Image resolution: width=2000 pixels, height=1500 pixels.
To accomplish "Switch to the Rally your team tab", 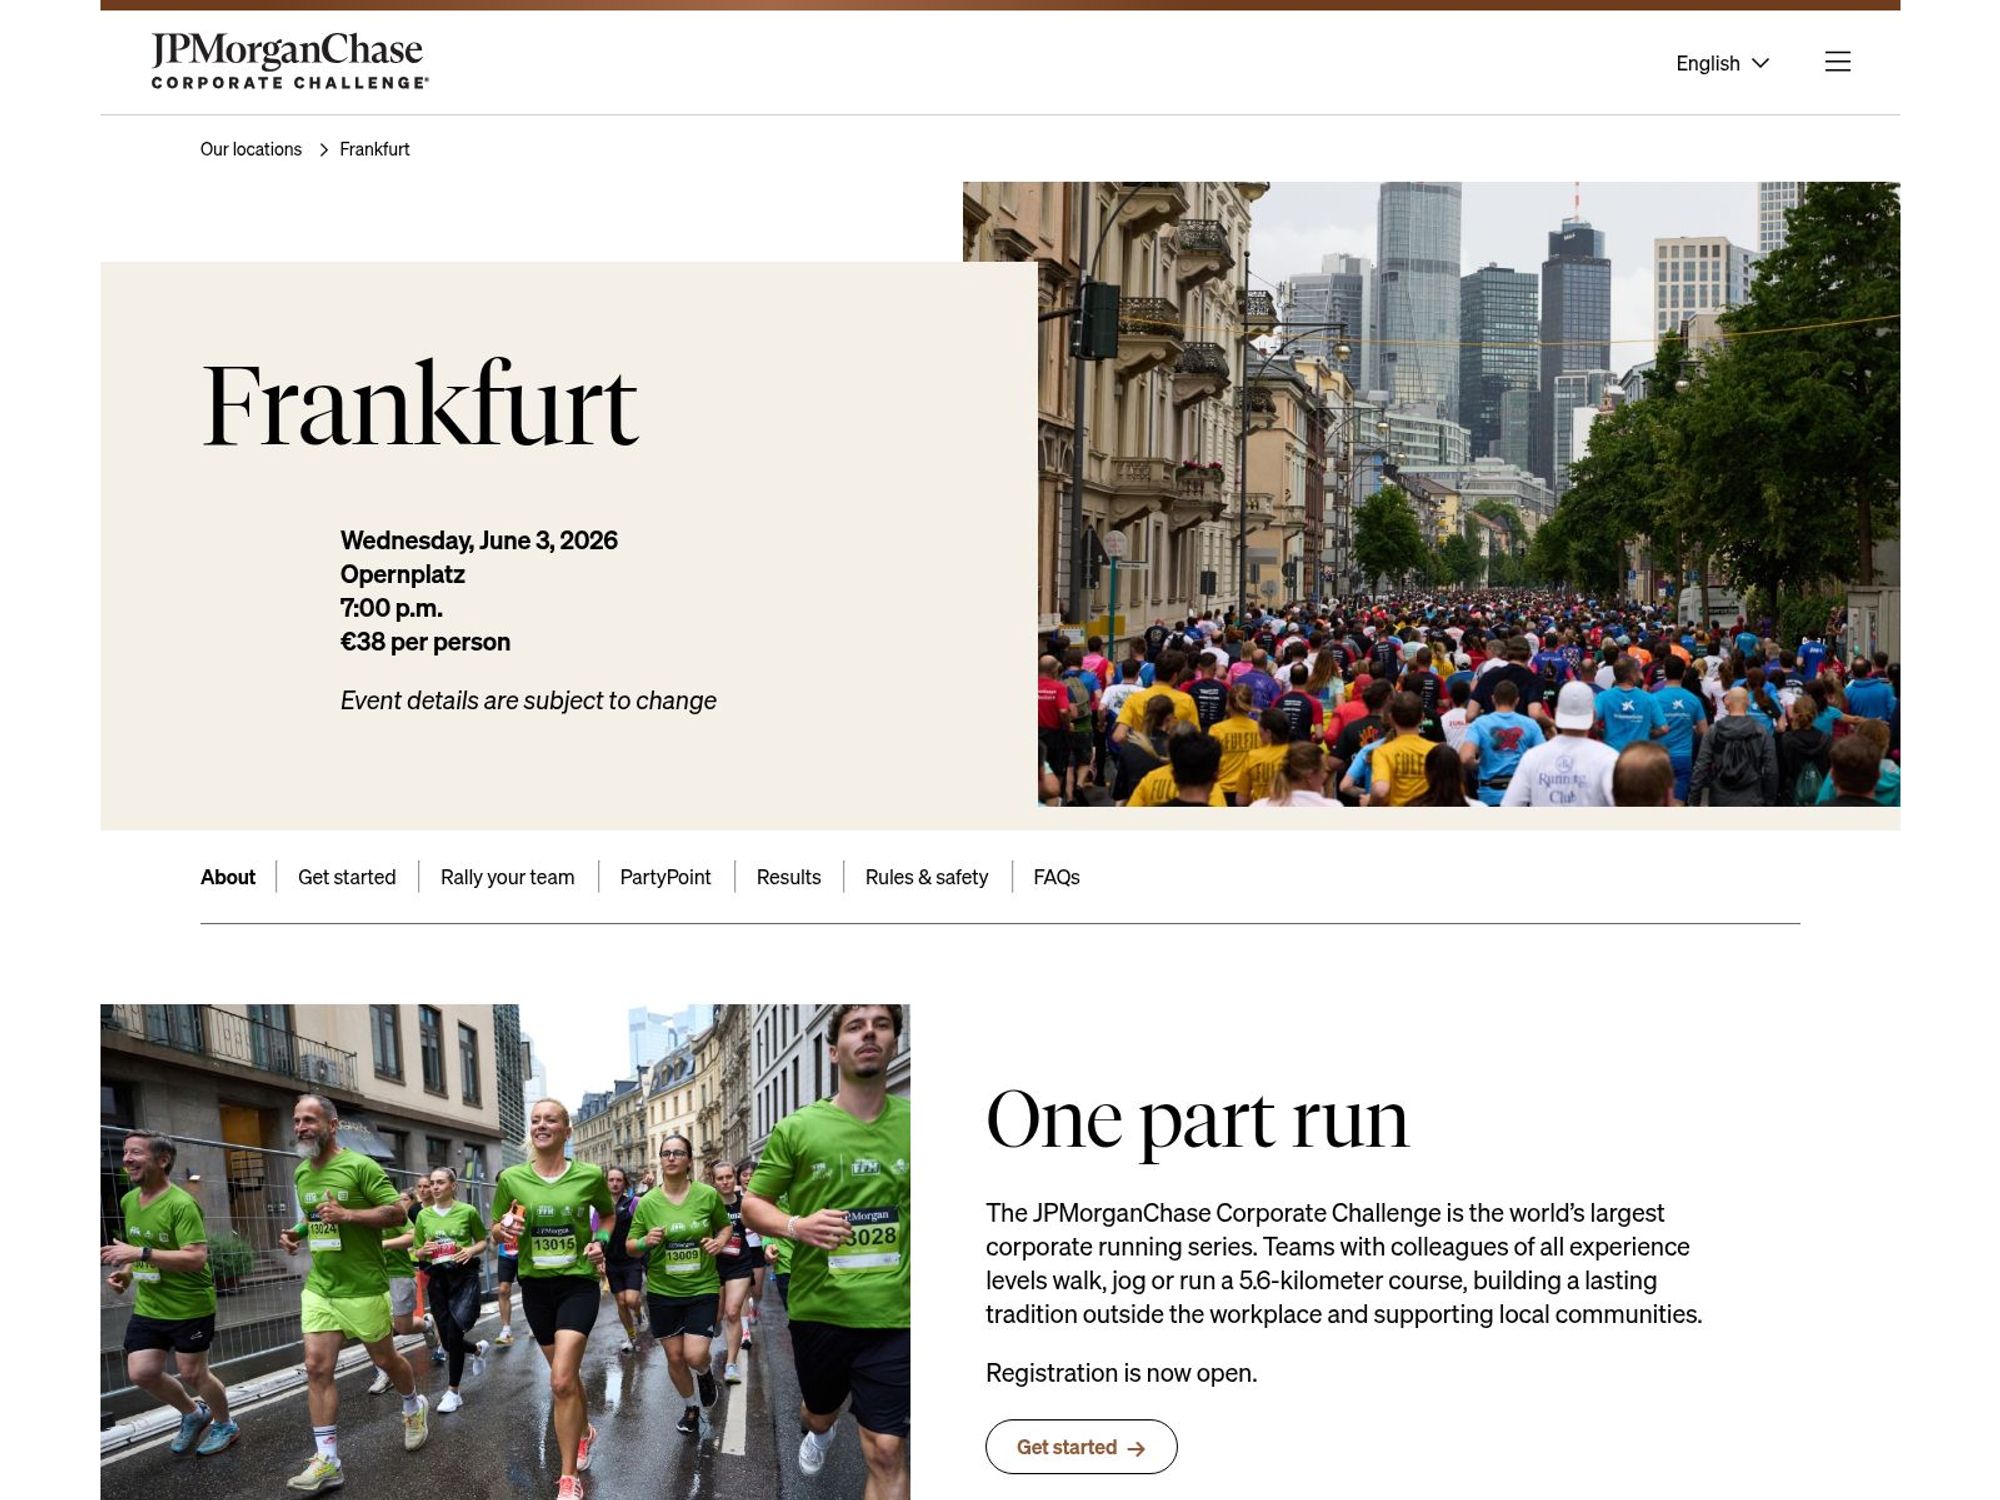I will 506,877.
